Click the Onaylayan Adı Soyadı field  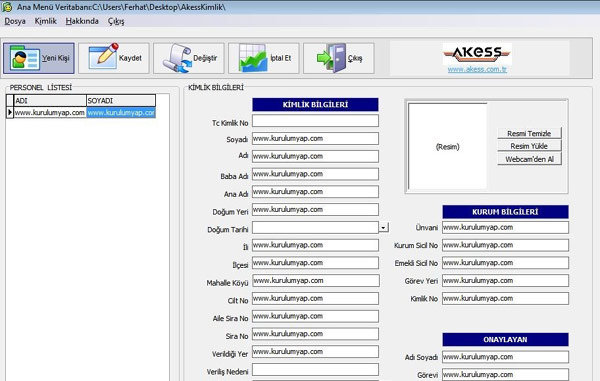505,357
